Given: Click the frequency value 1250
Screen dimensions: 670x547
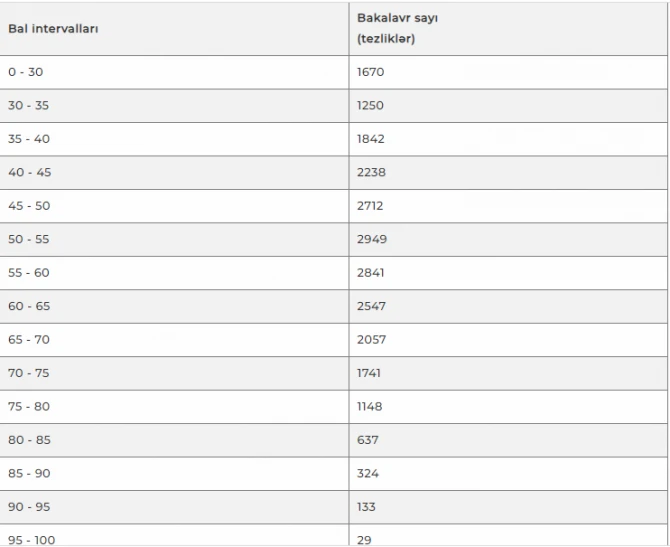Looking at the screenshot, I should [x=508, y=106].
